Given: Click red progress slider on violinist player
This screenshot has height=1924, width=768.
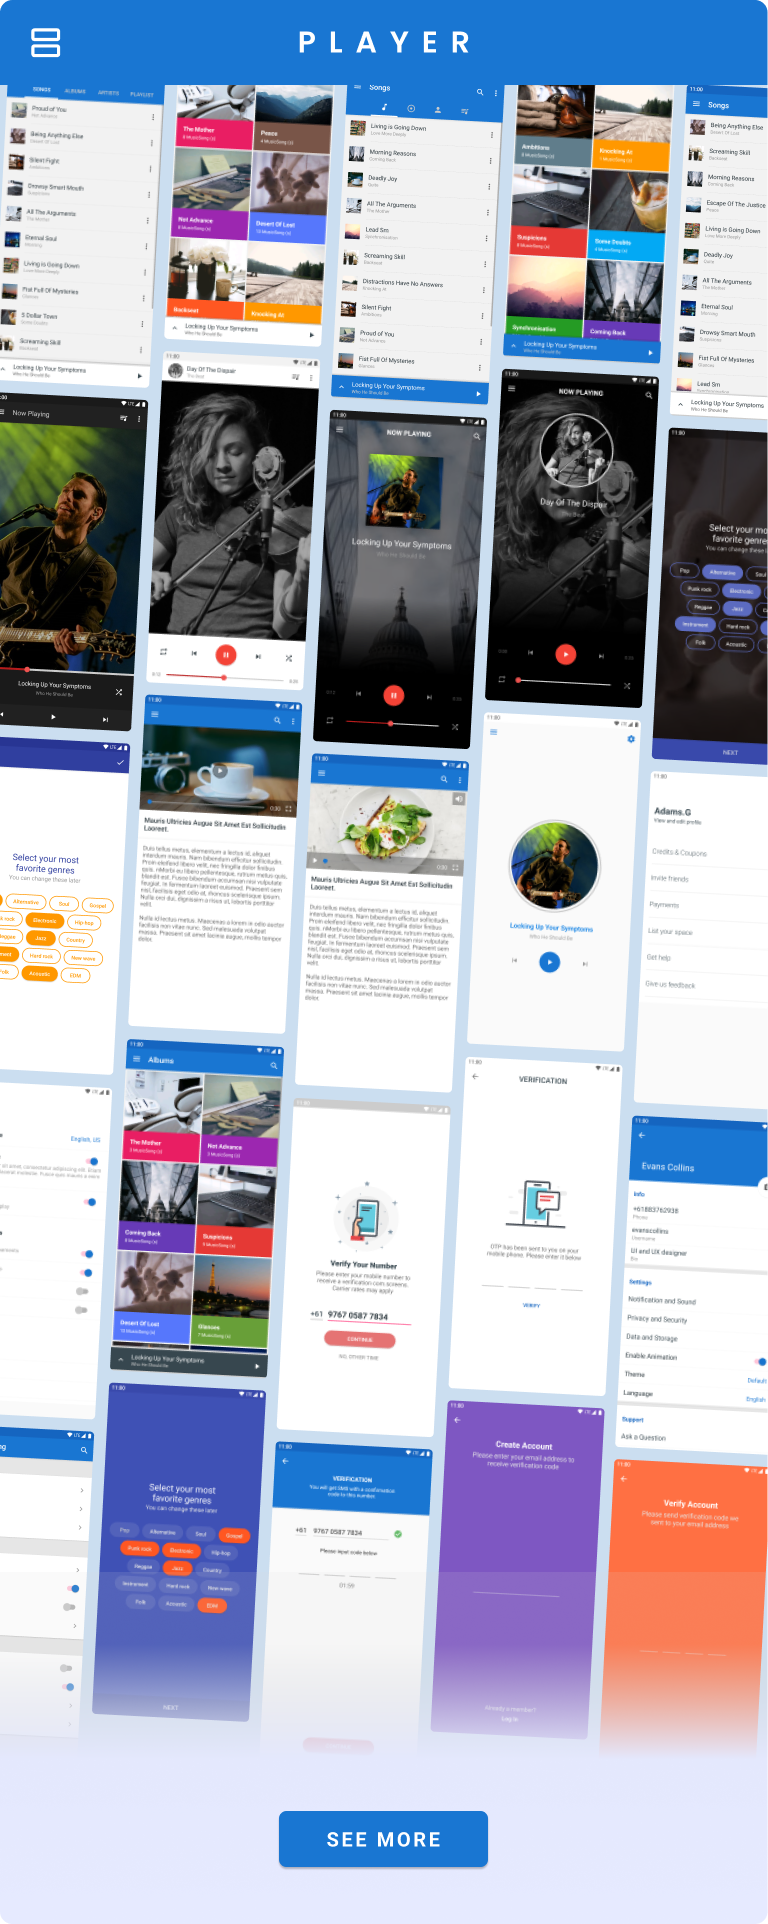Looking at the screenshot, I should (224, 677).
